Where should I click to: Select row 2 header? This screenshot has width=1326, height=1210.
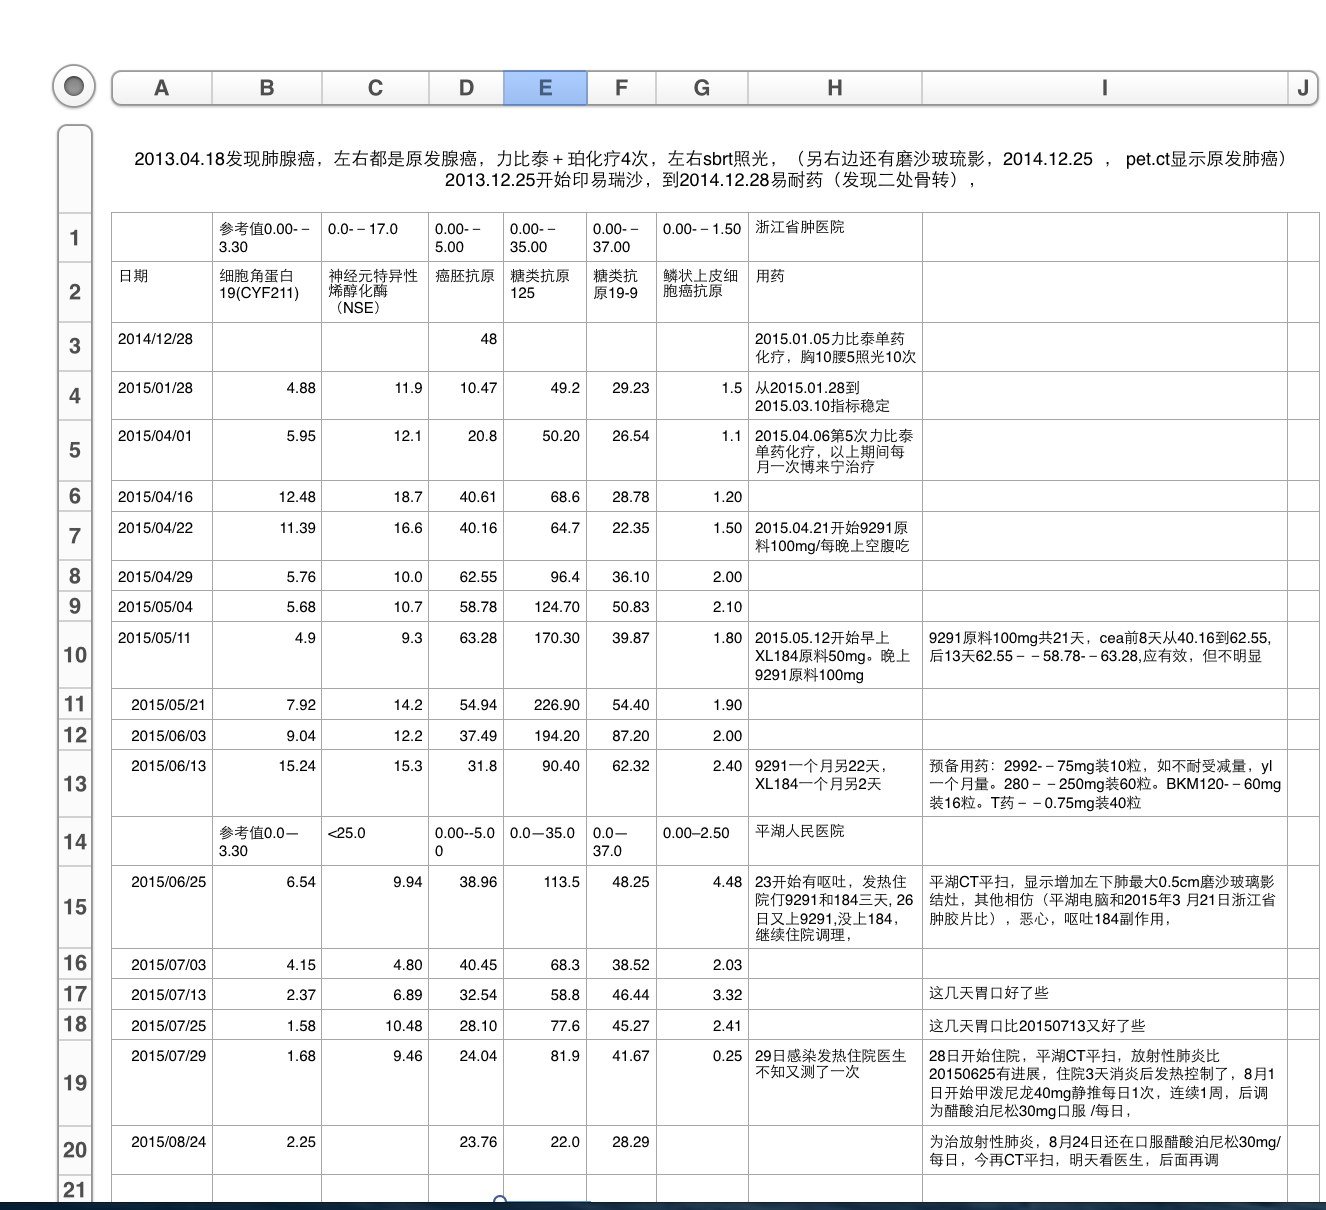point(75,292)
